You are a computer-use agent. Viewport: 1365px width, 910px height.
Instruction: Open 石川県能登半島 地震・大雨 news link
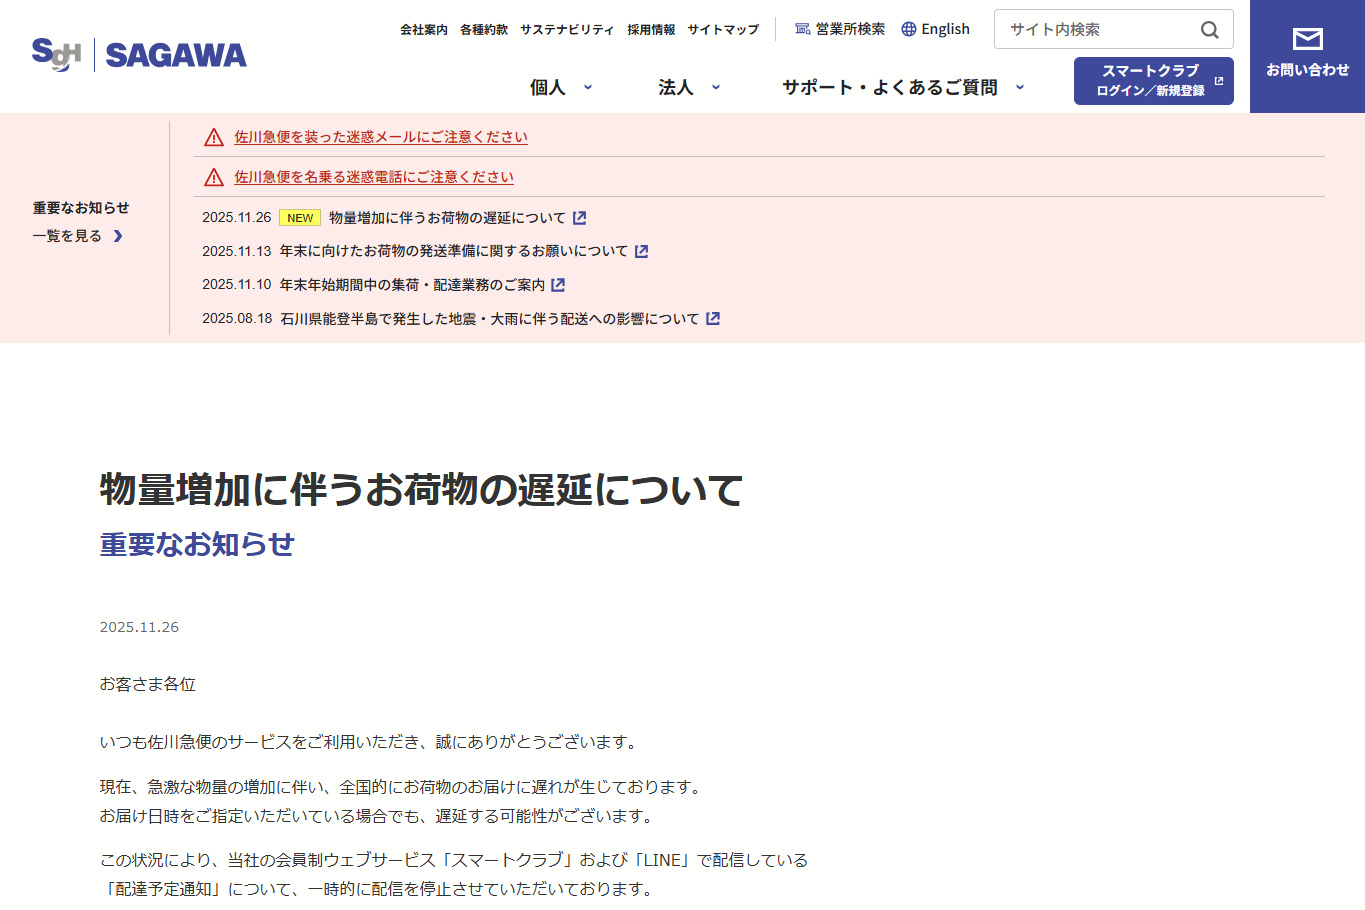point(490,319)
